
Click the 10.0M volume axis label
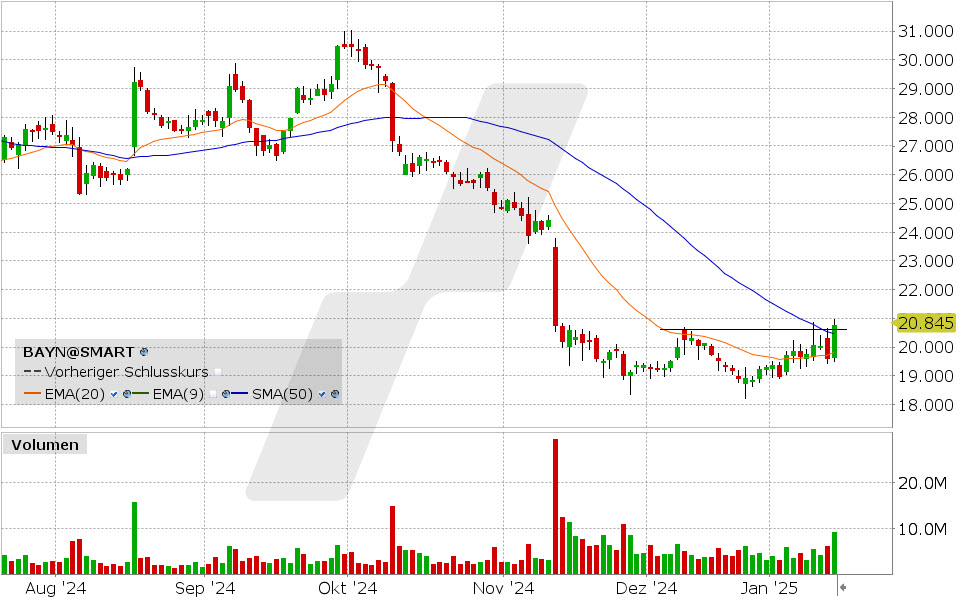tap(922, 529)
